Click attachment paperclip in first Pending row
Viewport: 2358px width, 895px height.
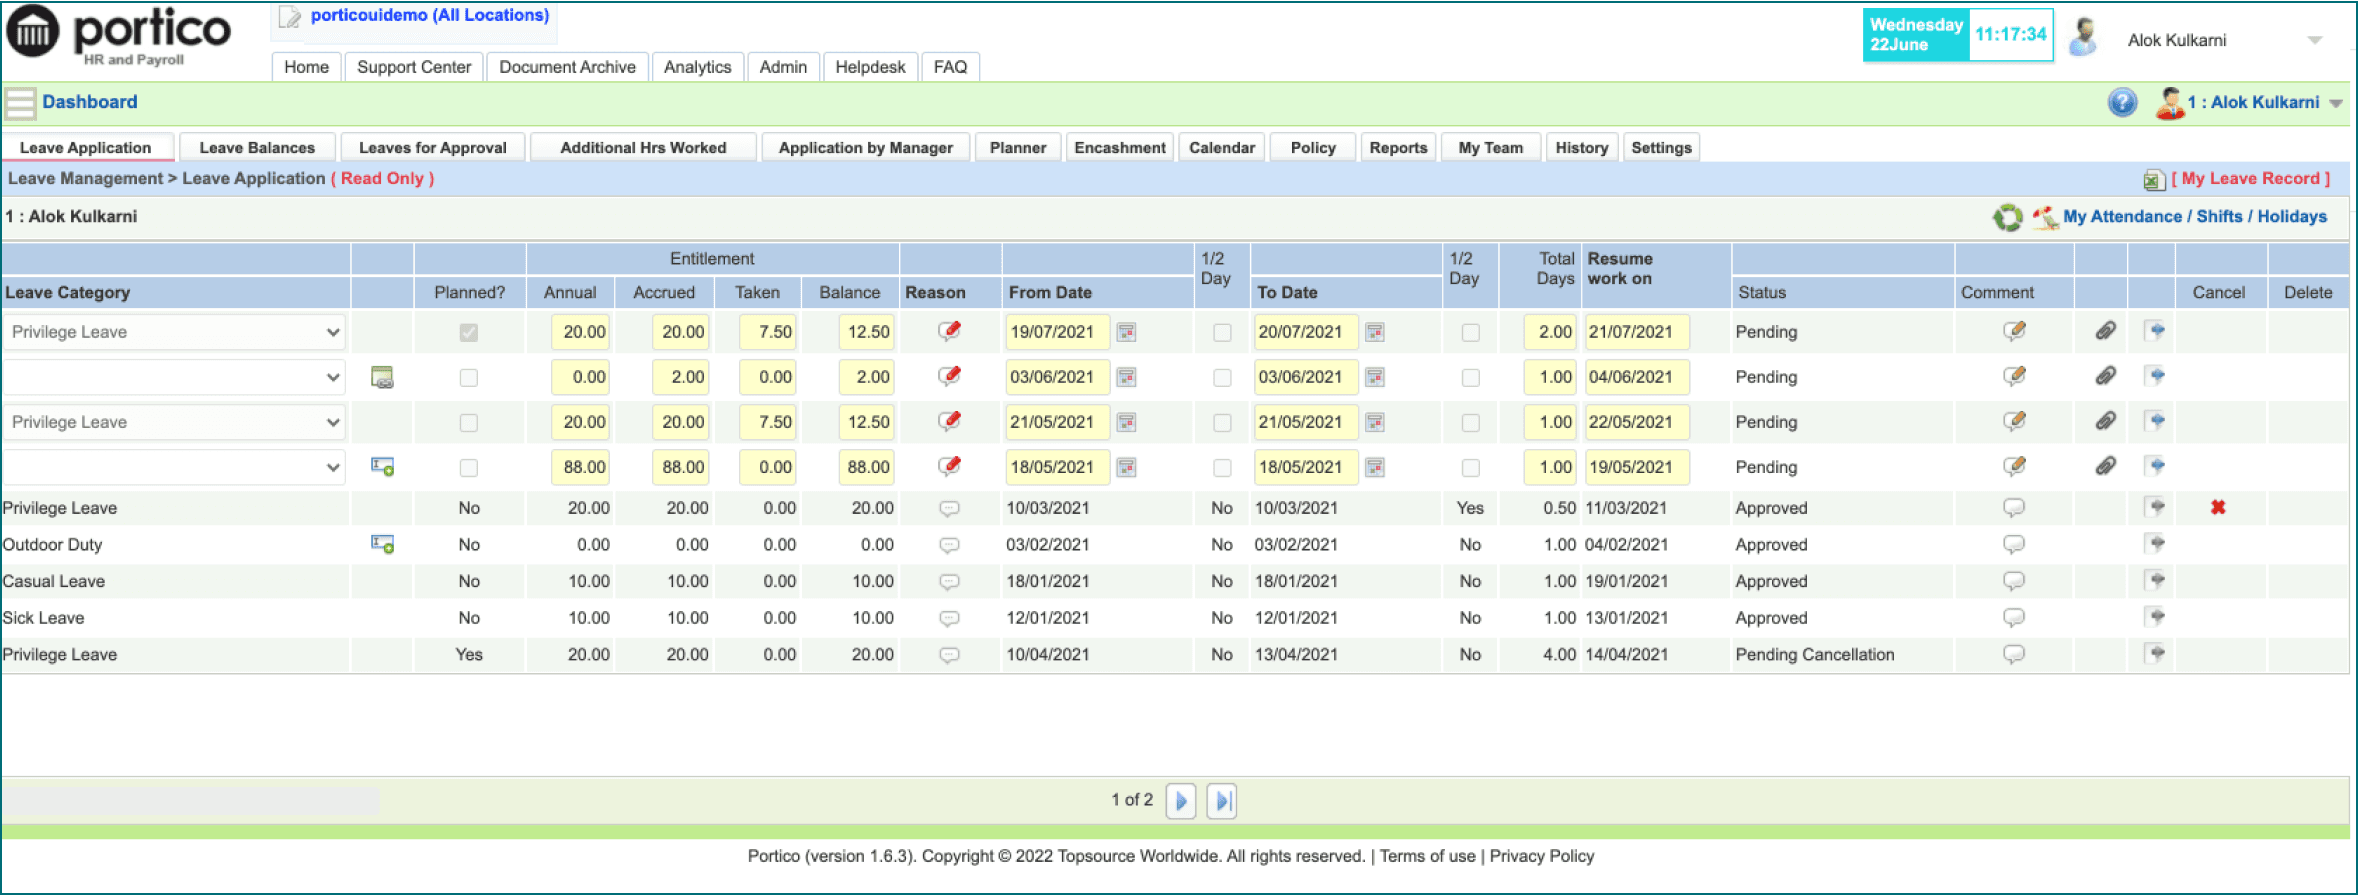(2105, 331)
